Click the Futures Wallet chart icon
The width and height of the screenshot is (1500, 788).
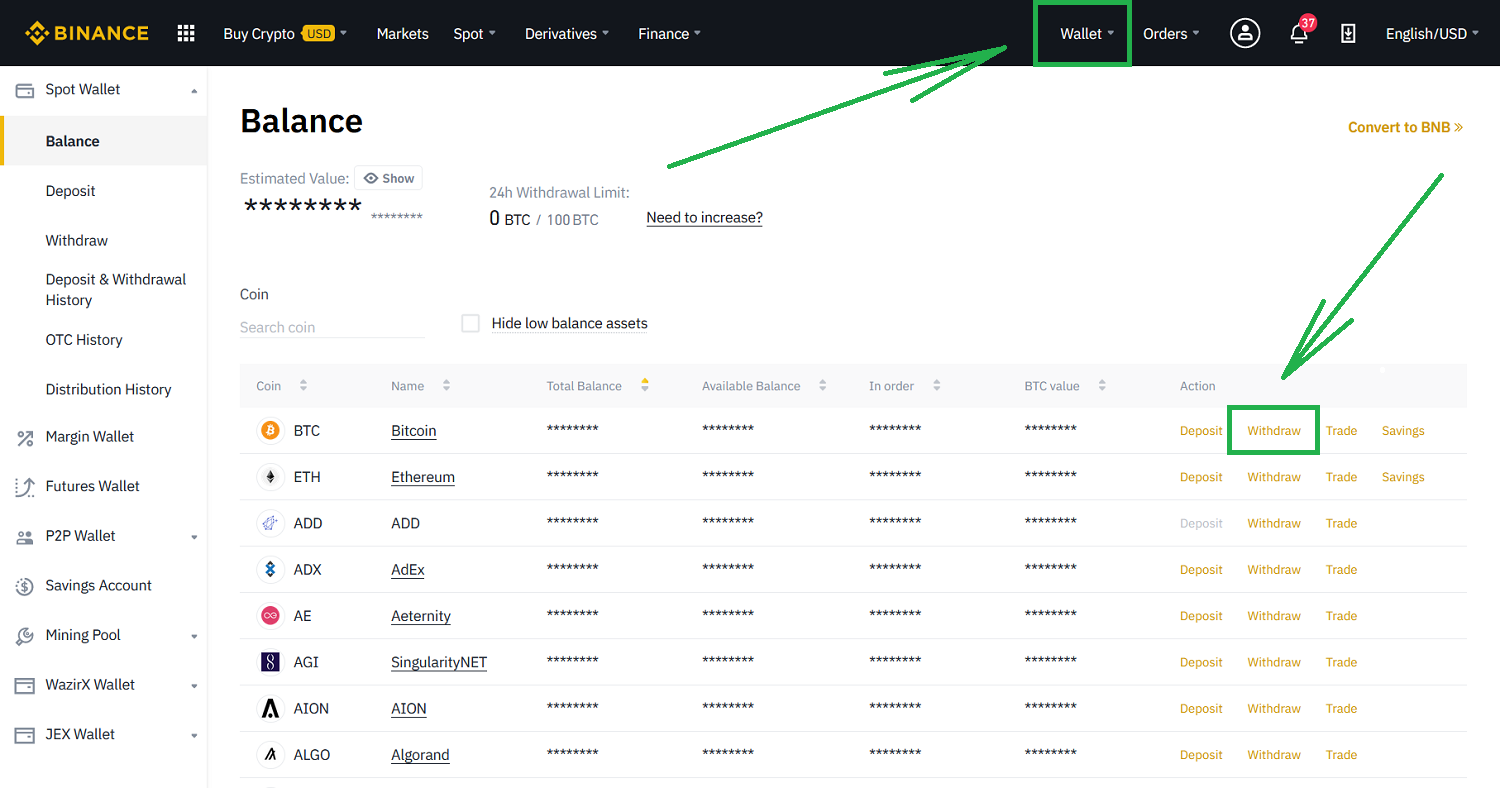click(25, 487)
